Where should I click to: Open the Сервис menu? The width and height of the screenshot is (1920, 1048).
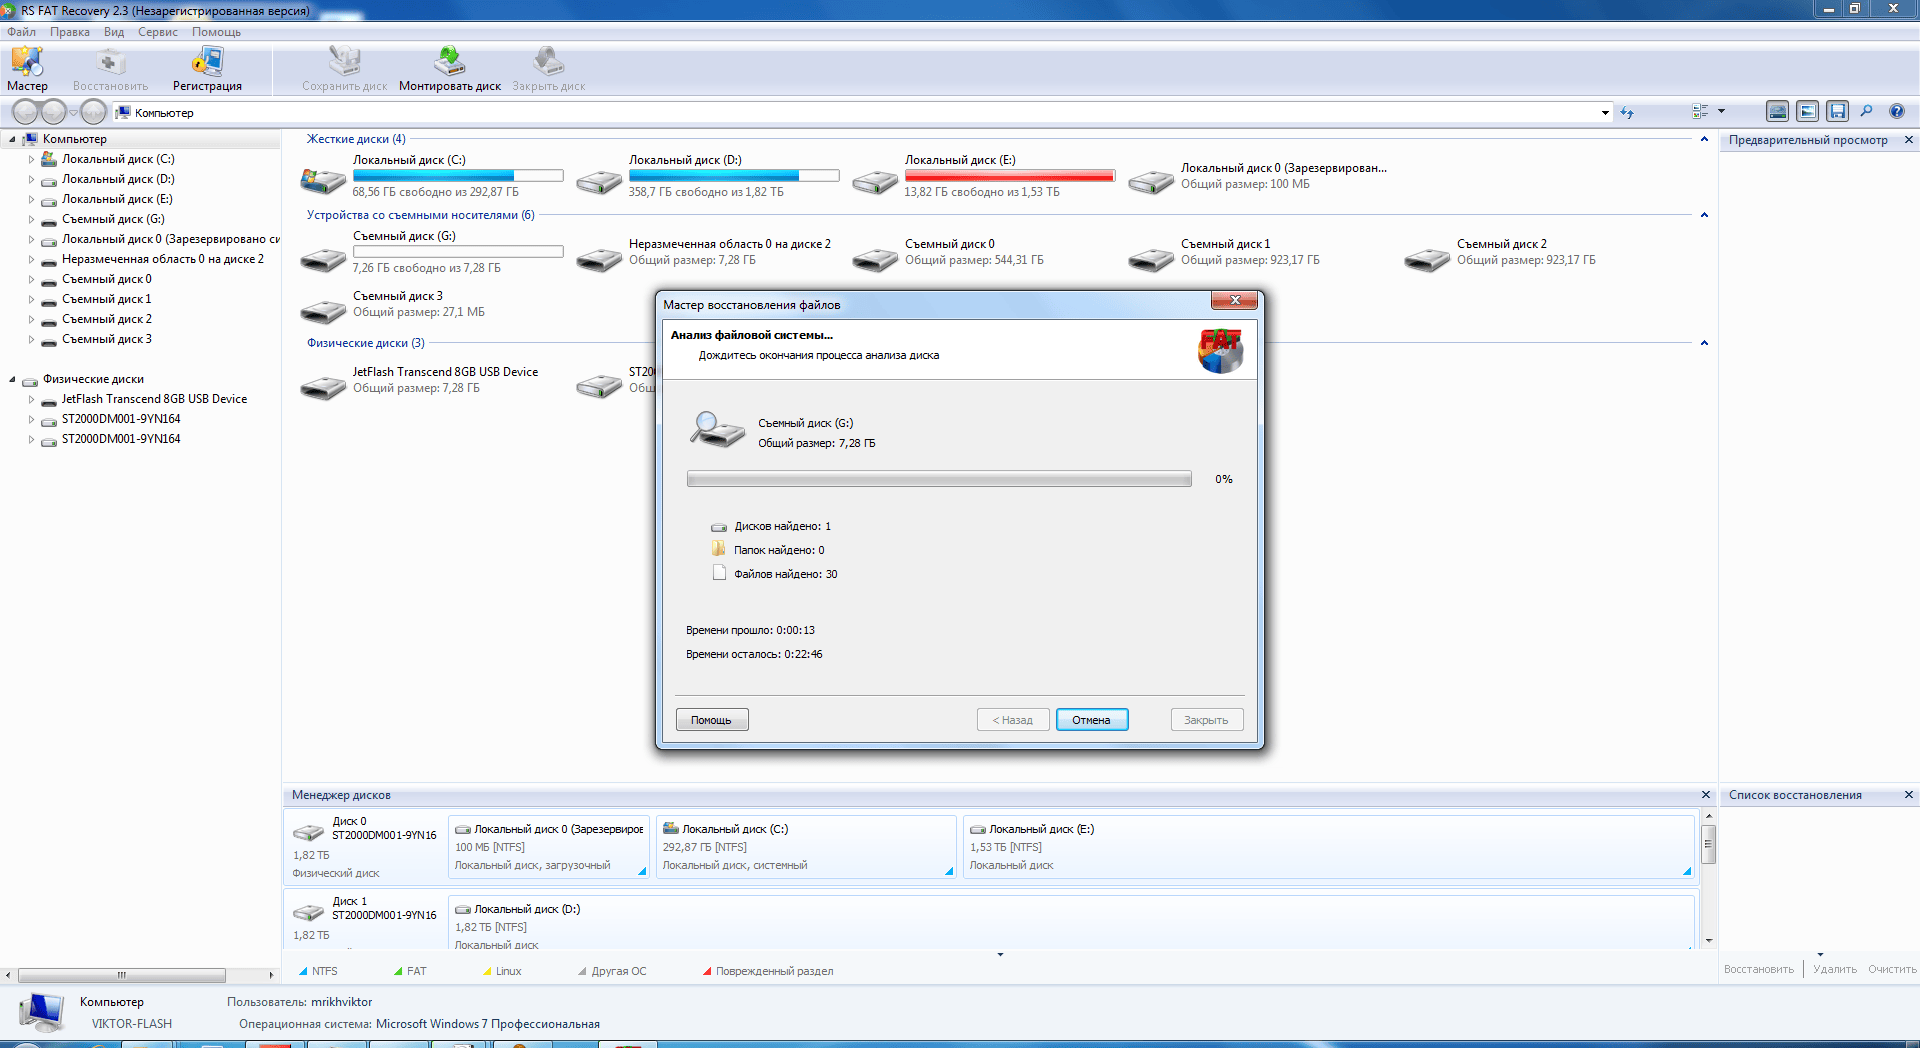157,32
